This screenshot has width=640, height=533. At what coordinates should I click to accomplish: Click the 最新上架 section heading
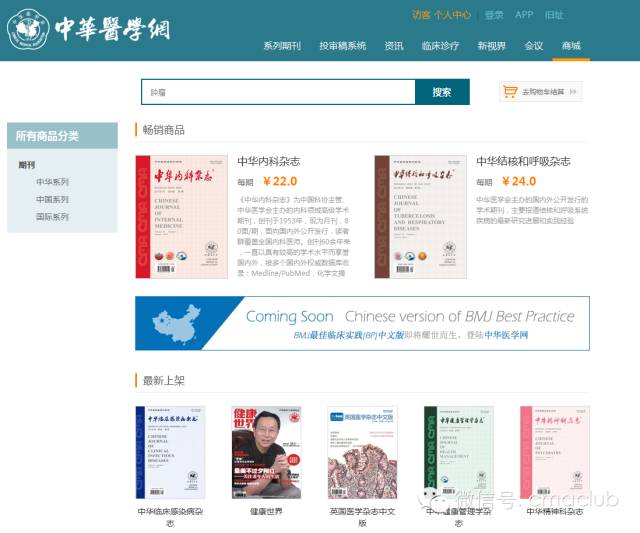163,380
